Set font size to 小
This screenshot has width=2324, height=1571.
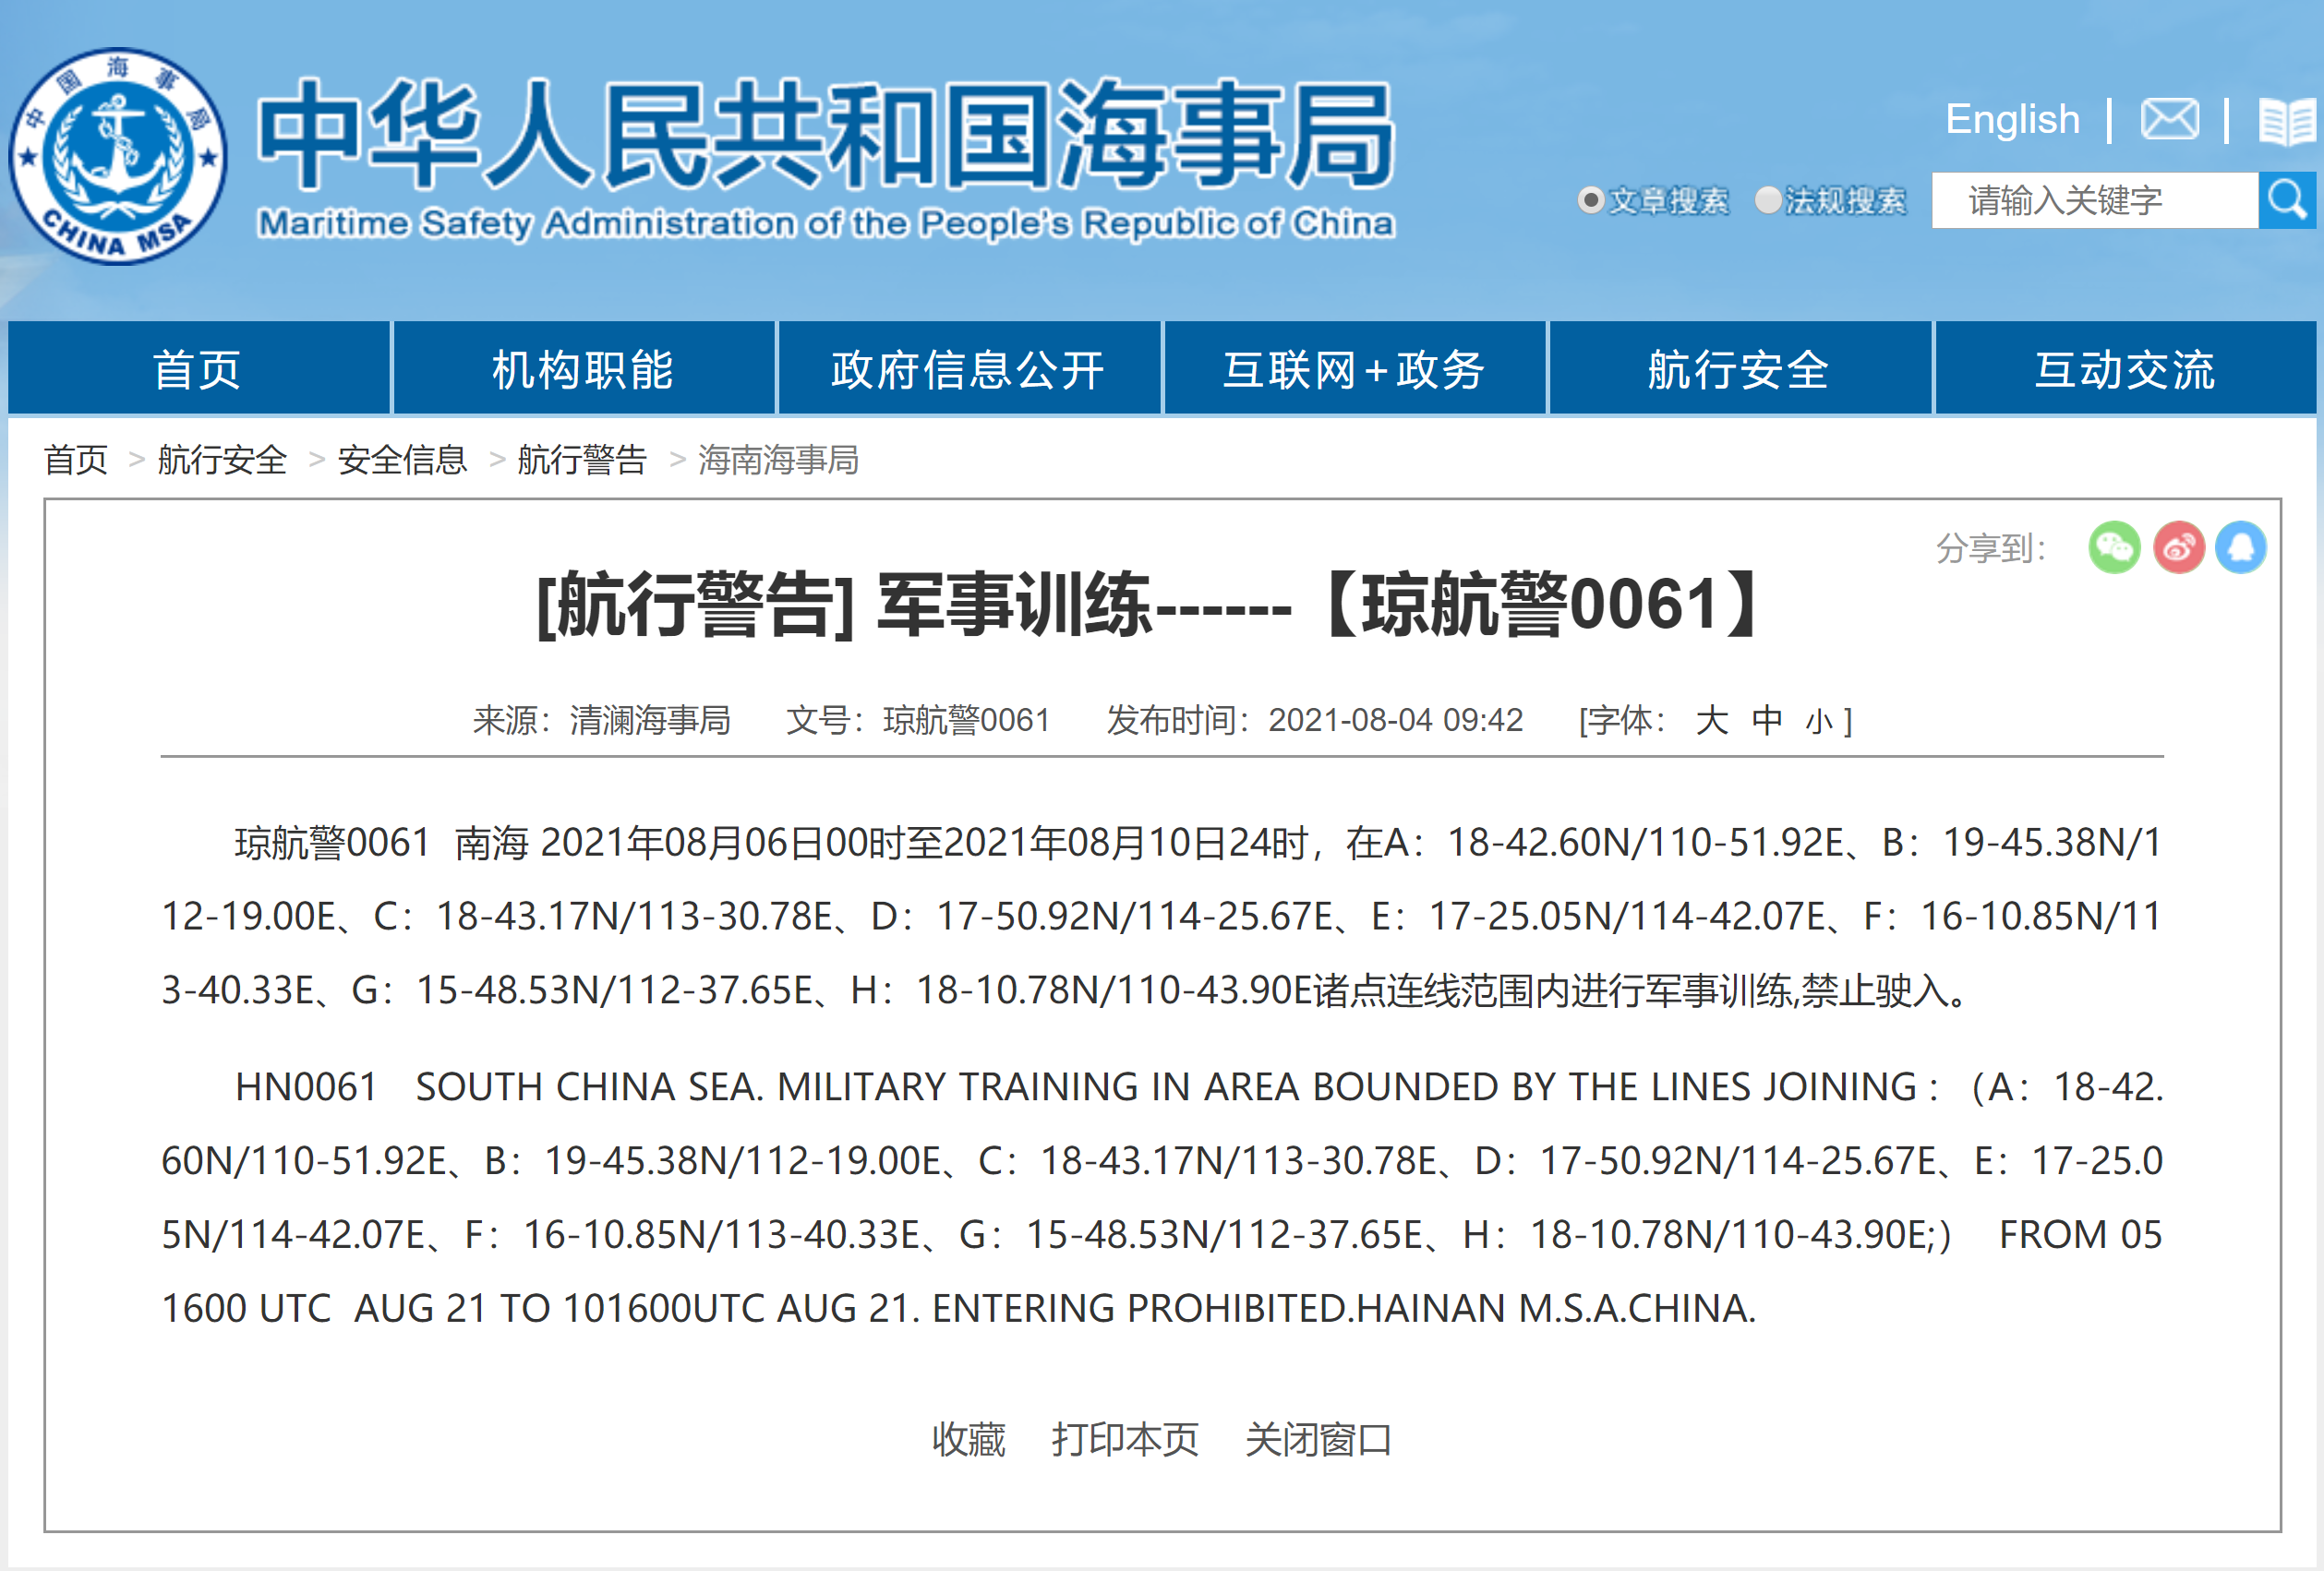coord(1818,721)
